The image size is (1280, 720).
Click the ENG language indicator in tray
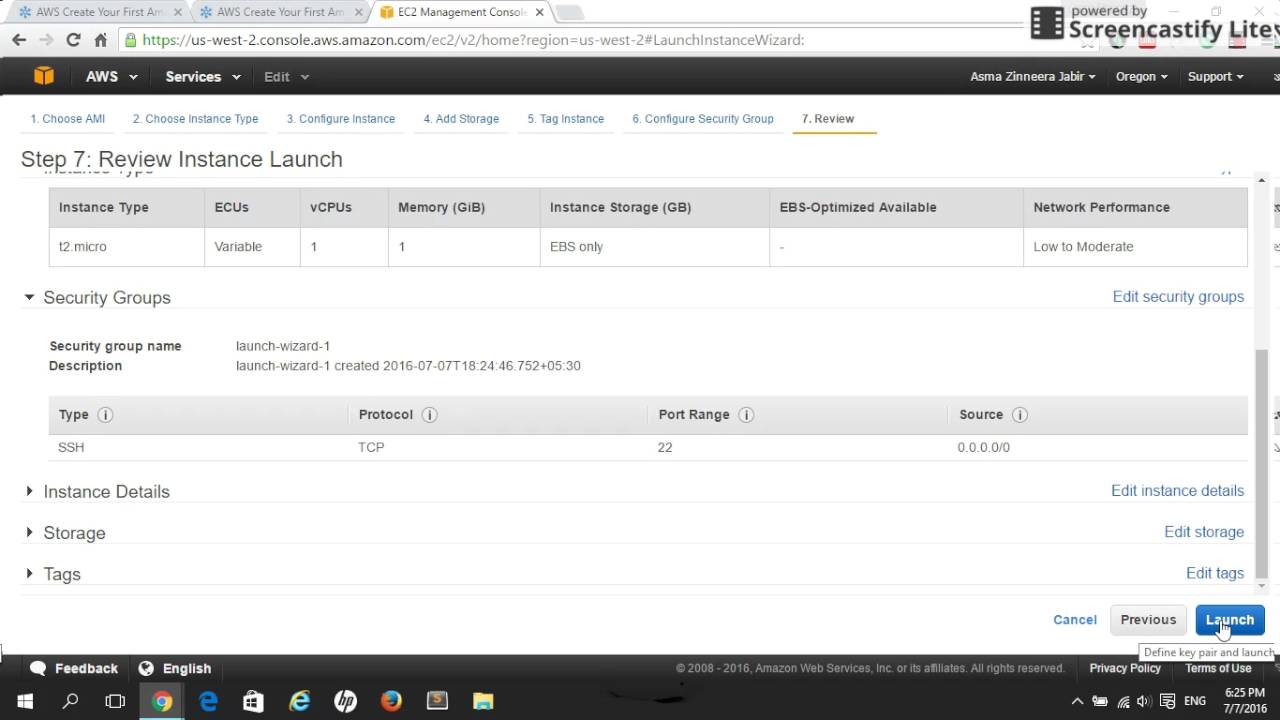coord(1194,701)
